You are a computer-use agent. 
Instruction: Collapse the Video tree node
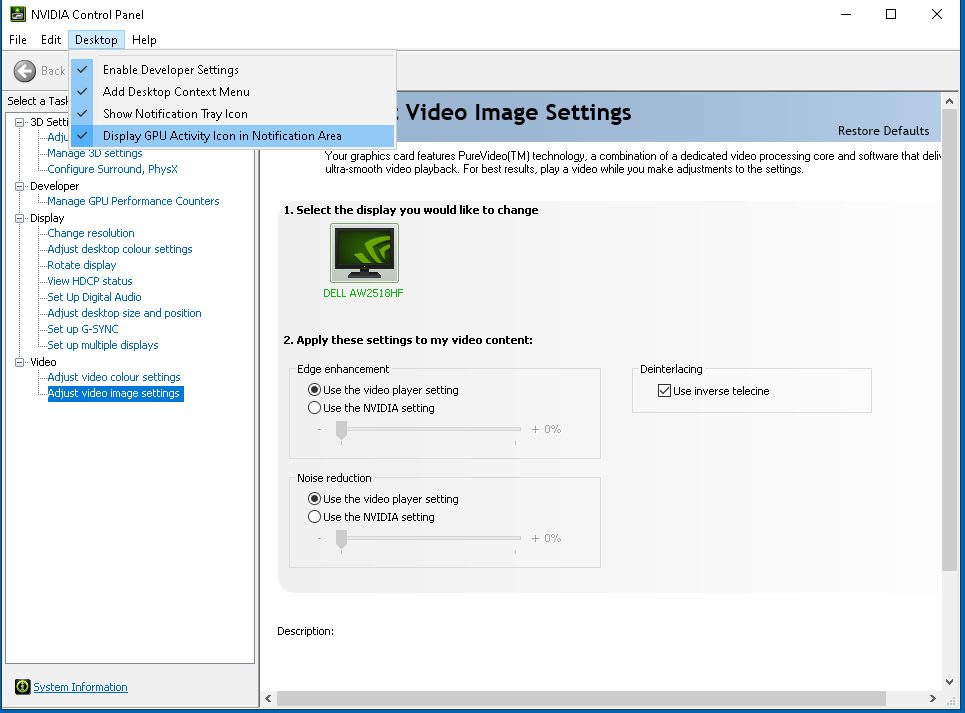(x=20, y=362)
